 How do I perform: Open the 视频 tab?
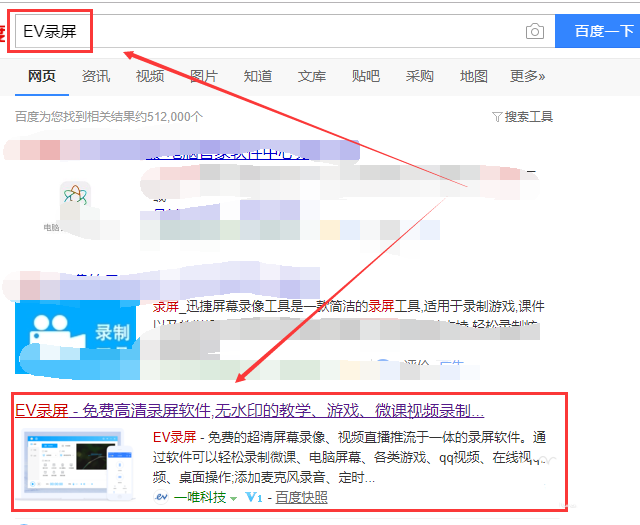[150, 76]
